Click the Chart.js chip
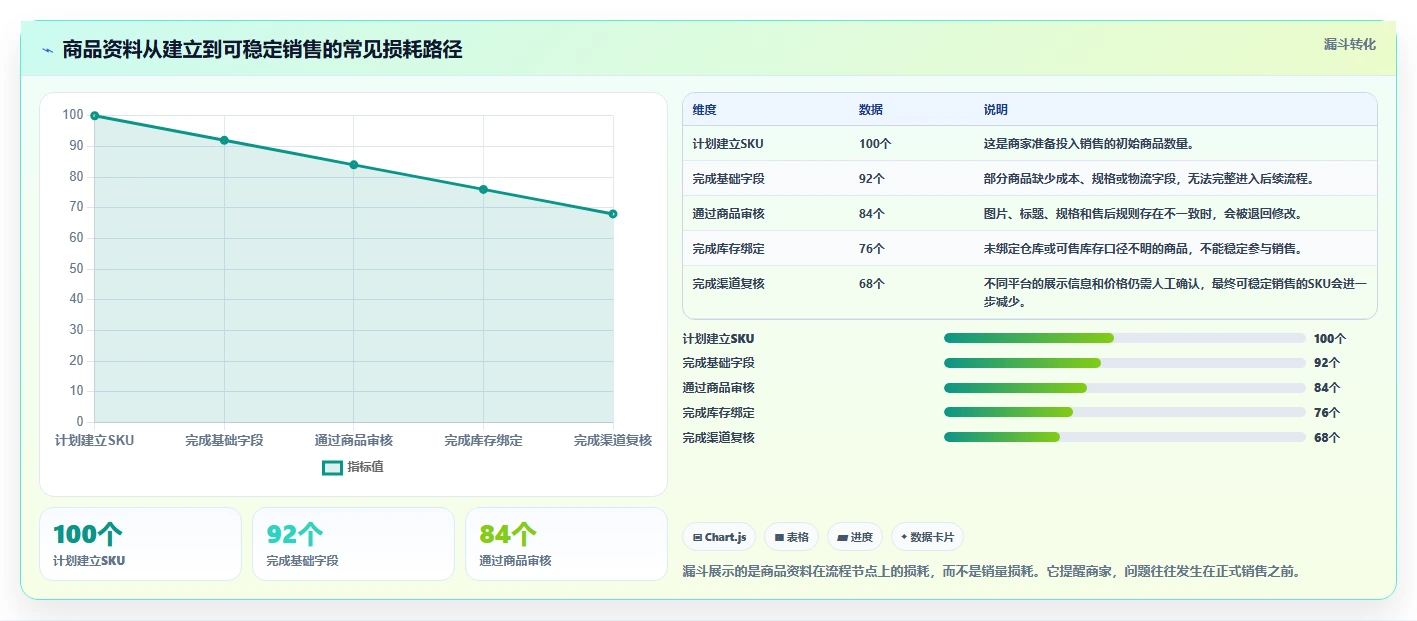Image resolution: width=1417 pixels, height=621 pixels. 719,537
